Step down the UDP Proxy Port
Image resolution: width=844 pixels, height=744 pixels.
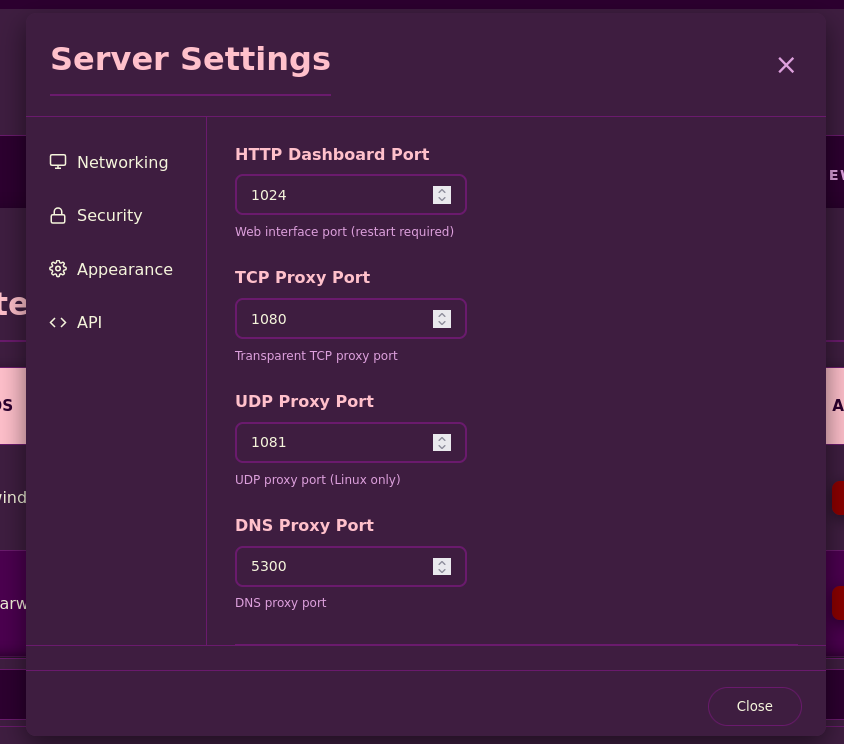click(x=442, y=447)
